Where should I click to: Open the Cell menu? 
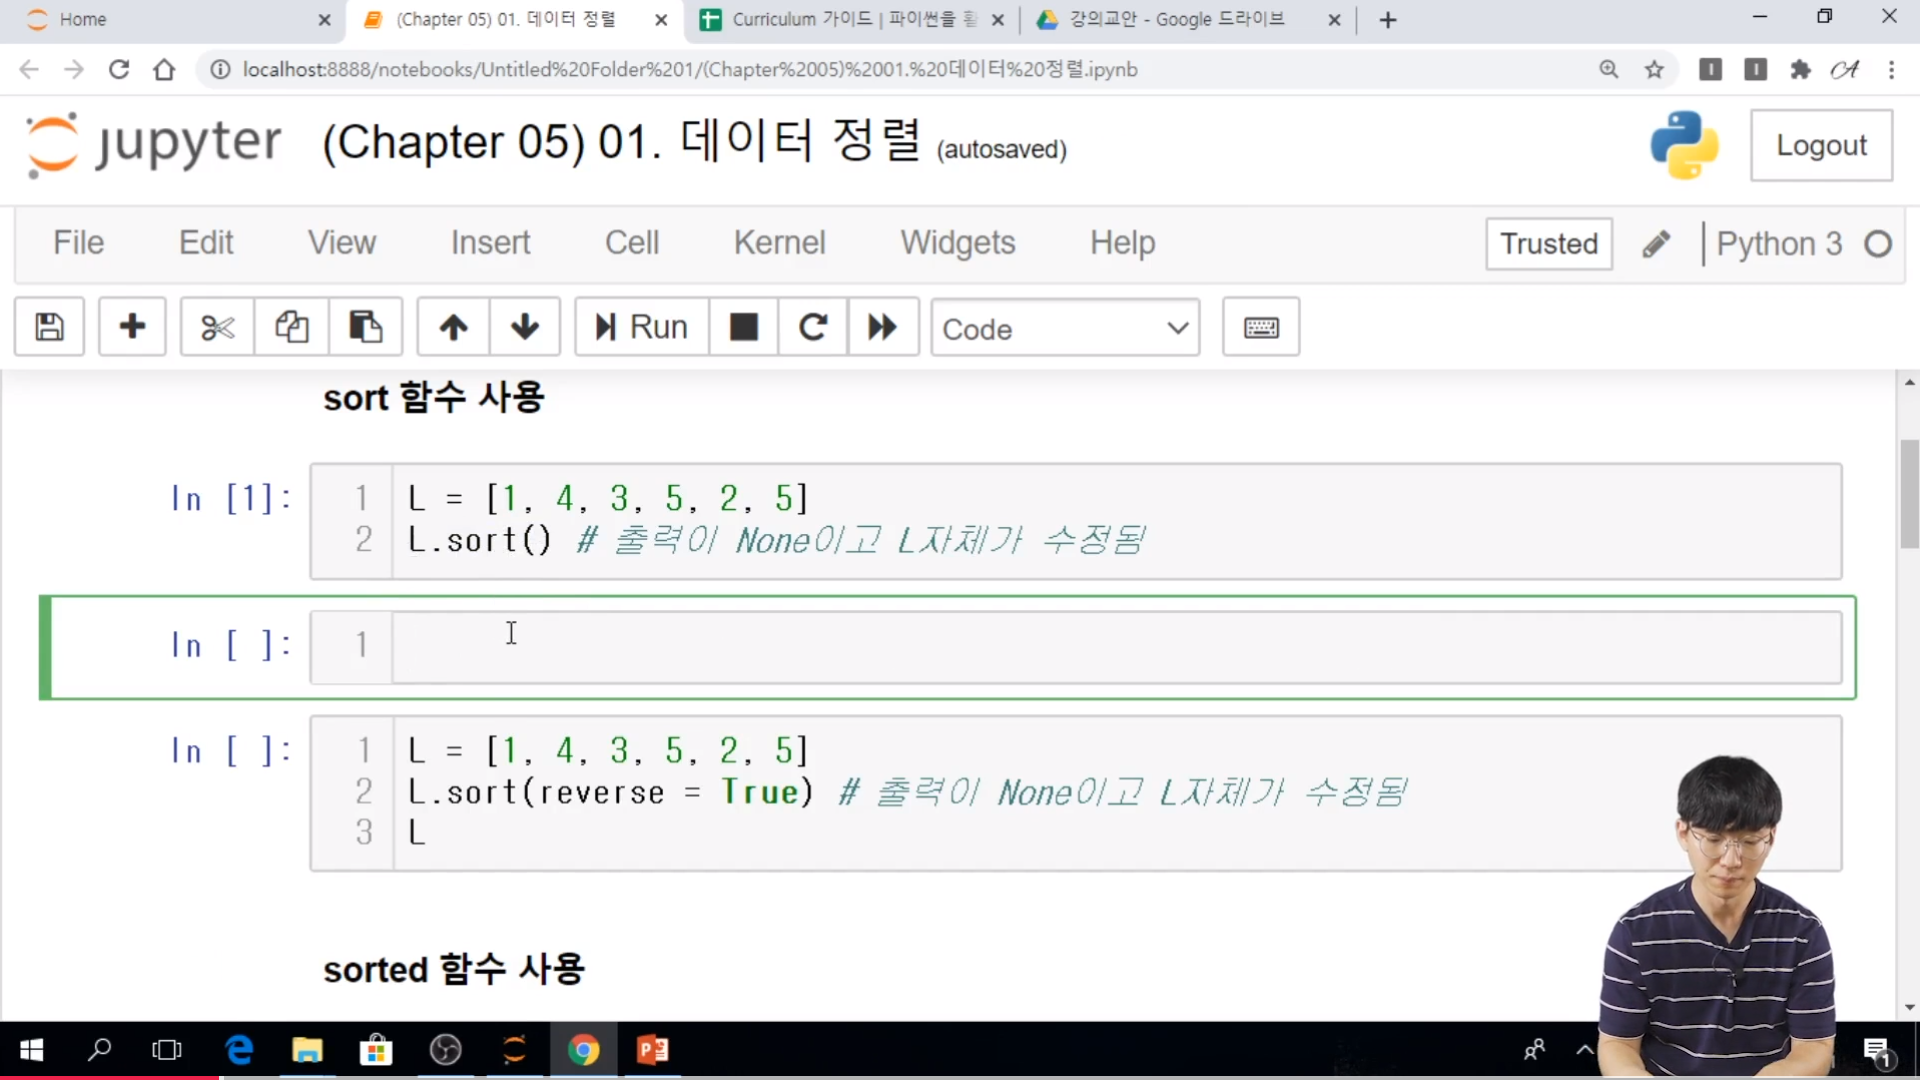[x=631, y=243]
